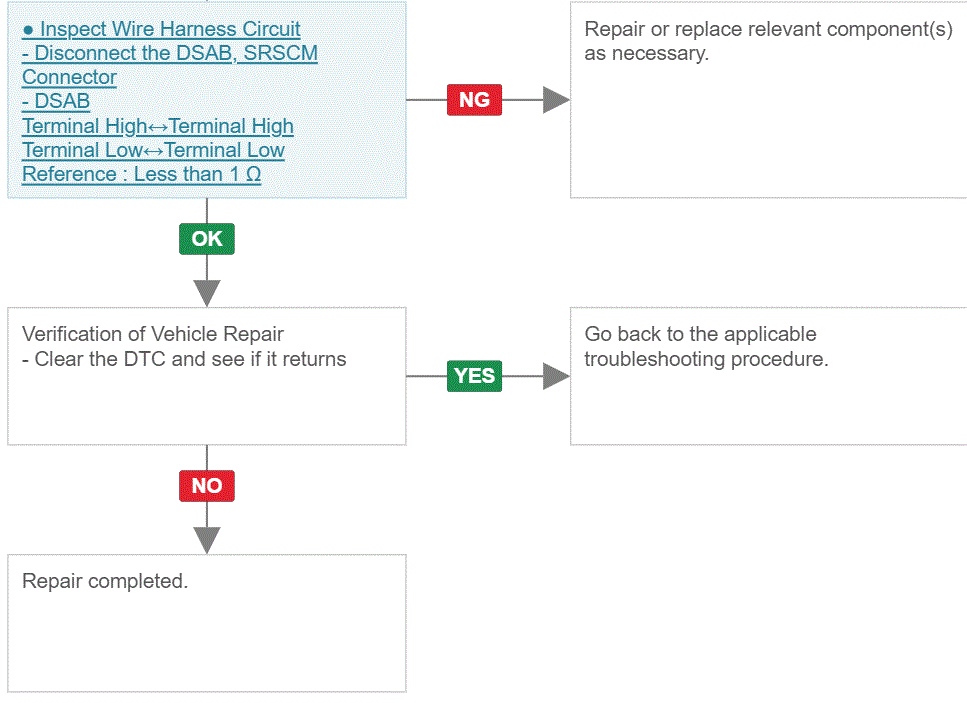Image resolution: width=967 pixels, height=703 pixels.
Task: Click the red NO badge
Action: click(x=207, y=486)
